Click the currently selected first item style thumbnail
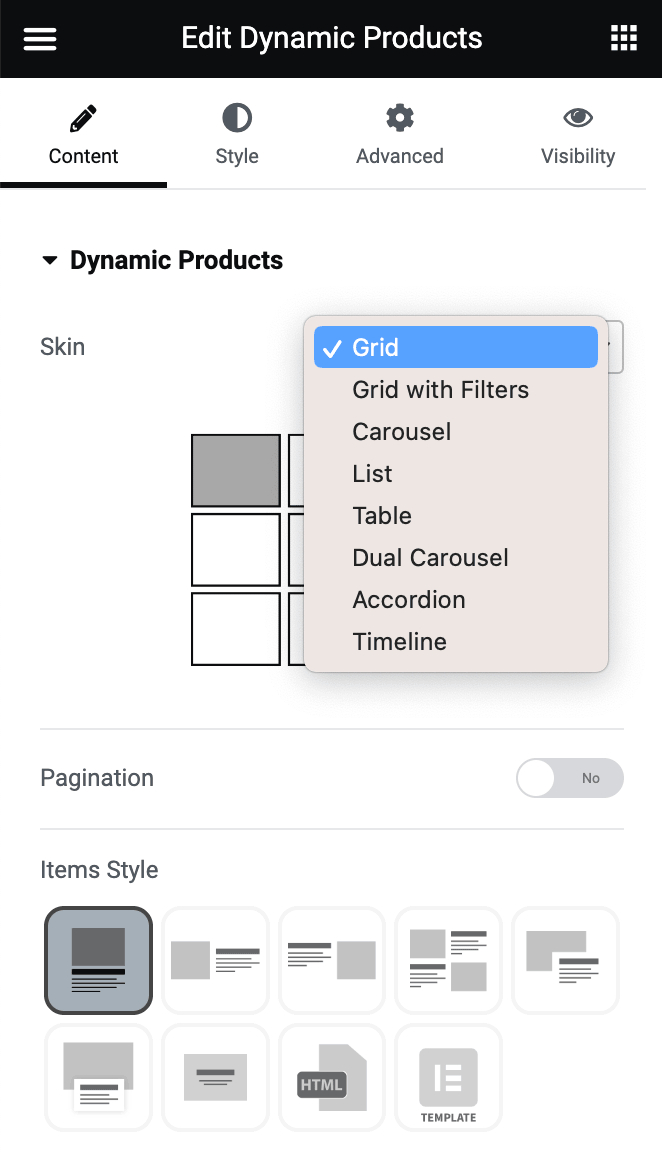Image resolution: width=662 pixels, height=1154 pixels. [98, 960]
